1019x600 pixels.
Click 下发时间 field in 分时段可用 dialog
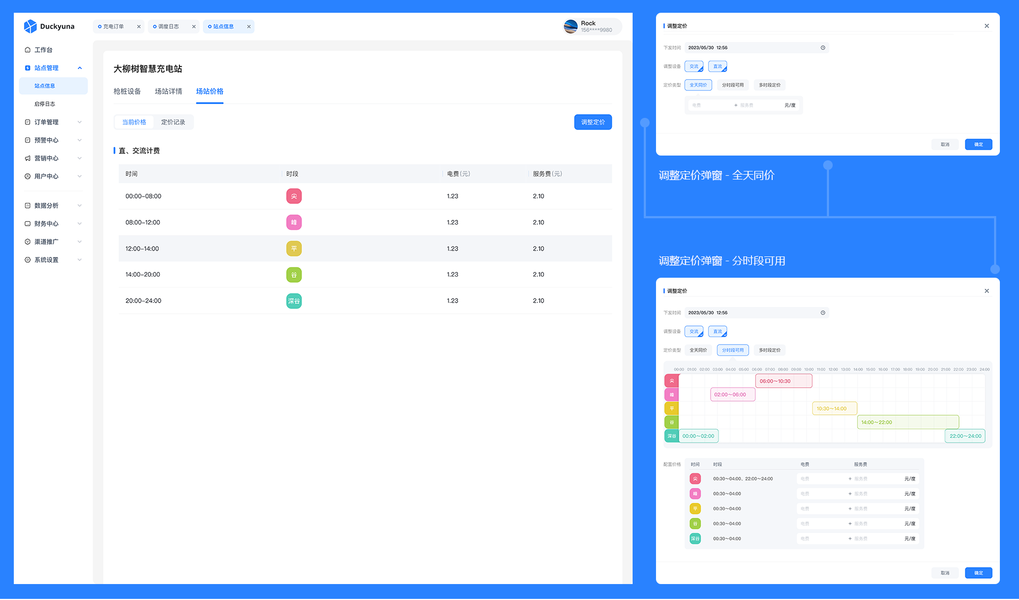tap(756, 313)
